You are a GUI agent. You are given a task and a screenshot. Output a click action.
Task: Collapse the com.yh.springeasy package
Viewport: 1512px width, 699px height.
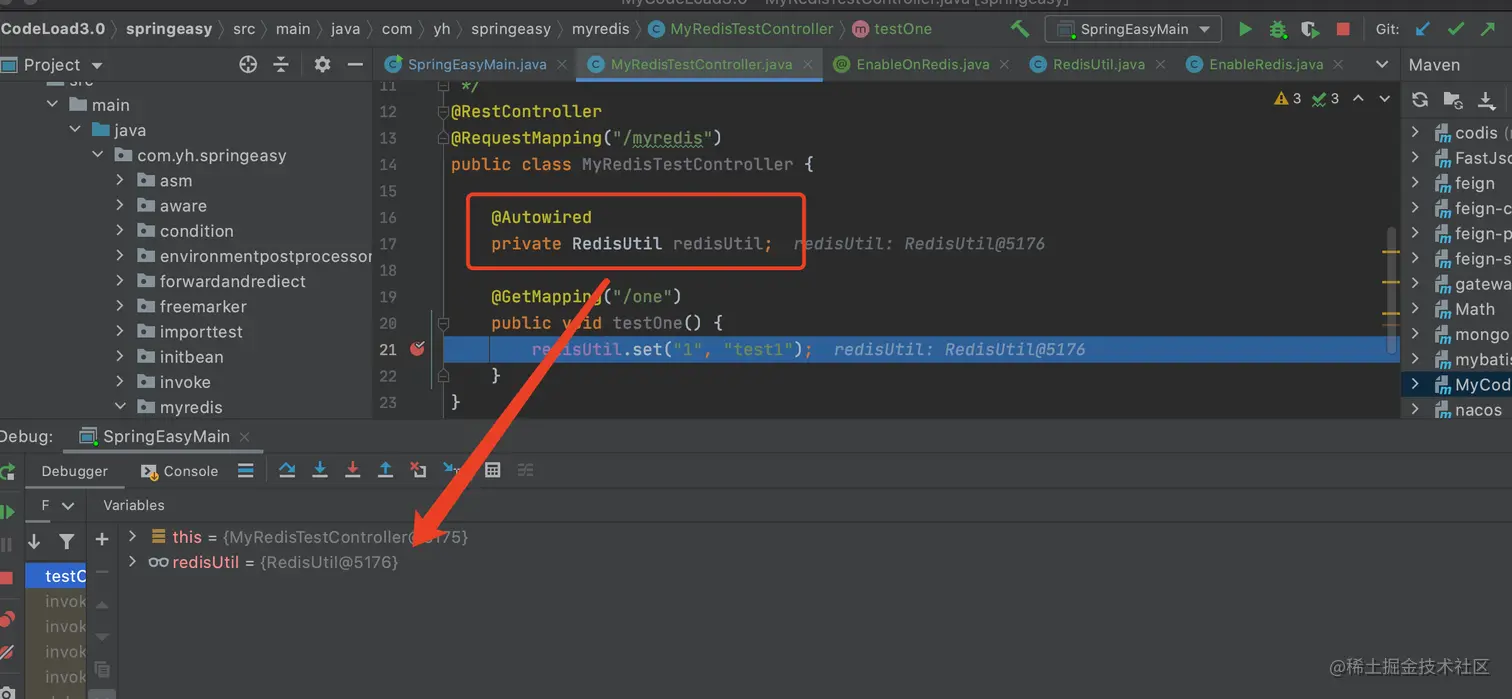(97, 155)
